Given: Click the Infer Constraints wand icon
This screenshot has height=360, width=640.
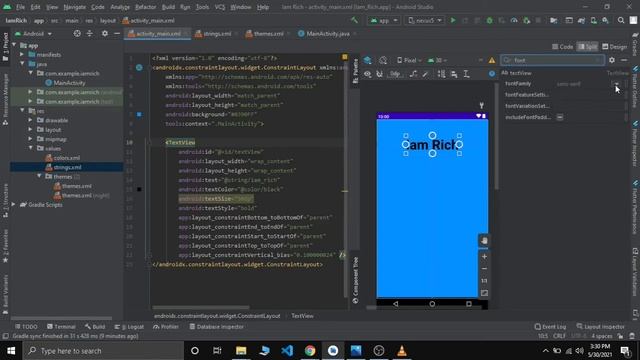Looking at the screenshot, I should point(425,74).
